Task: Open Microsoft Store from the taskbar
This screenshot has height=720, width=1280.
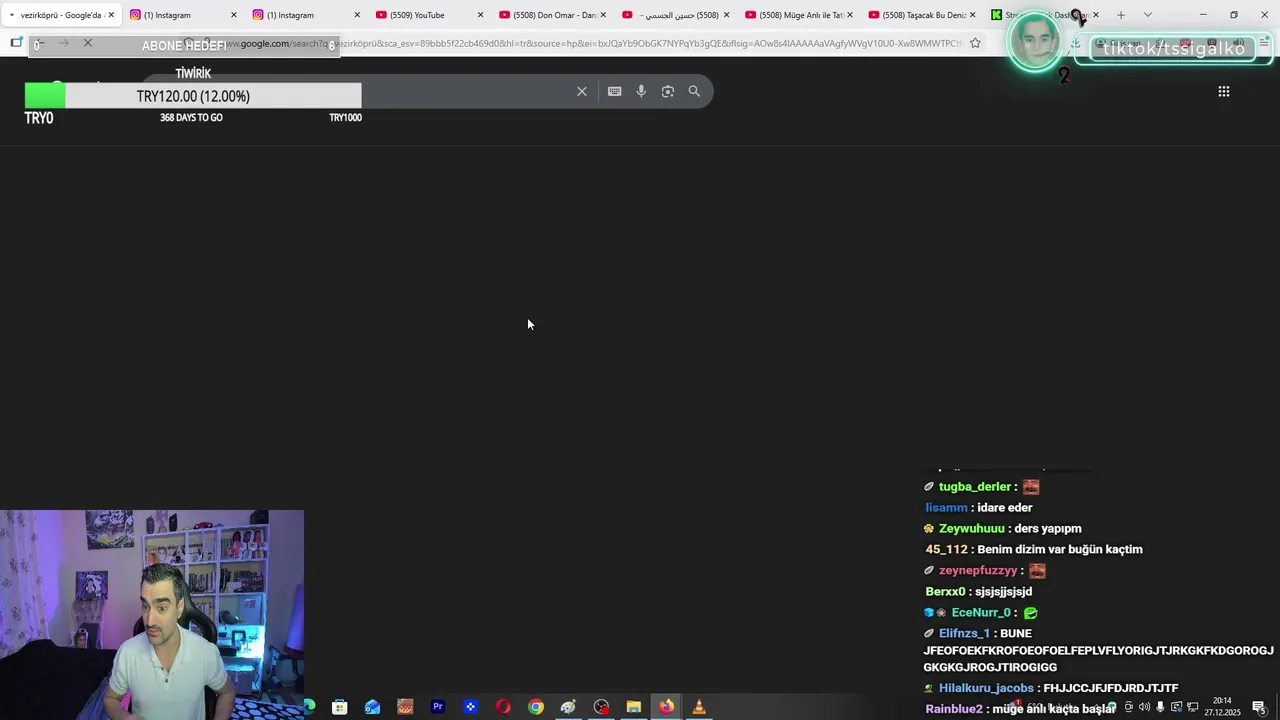Action: click(x=340, y=707)
